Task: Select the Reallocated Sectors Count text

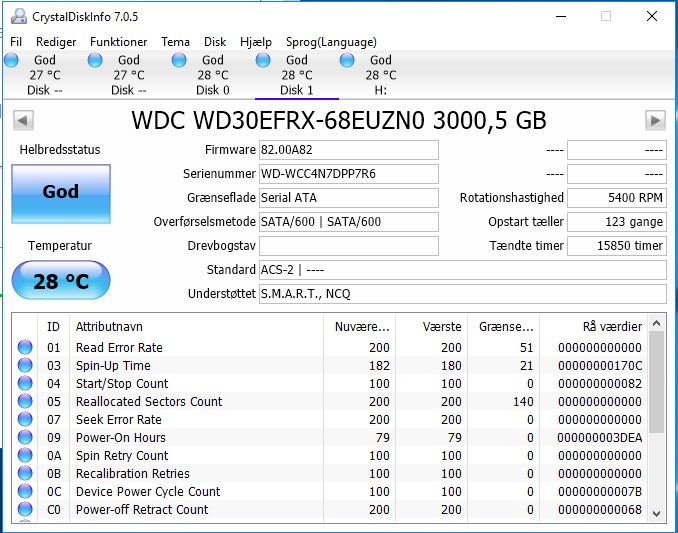Action: coord(149,402)
